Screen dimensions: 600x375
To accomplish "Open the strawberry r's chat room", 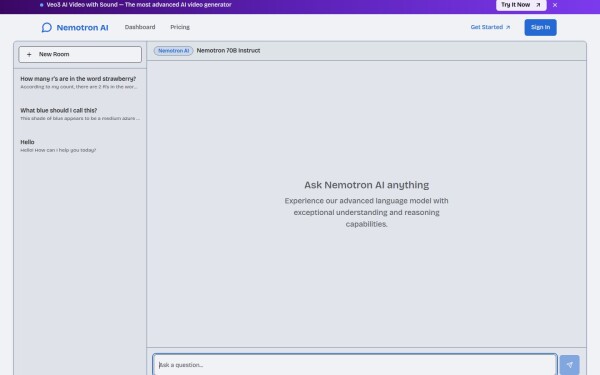I will point(80,82).
